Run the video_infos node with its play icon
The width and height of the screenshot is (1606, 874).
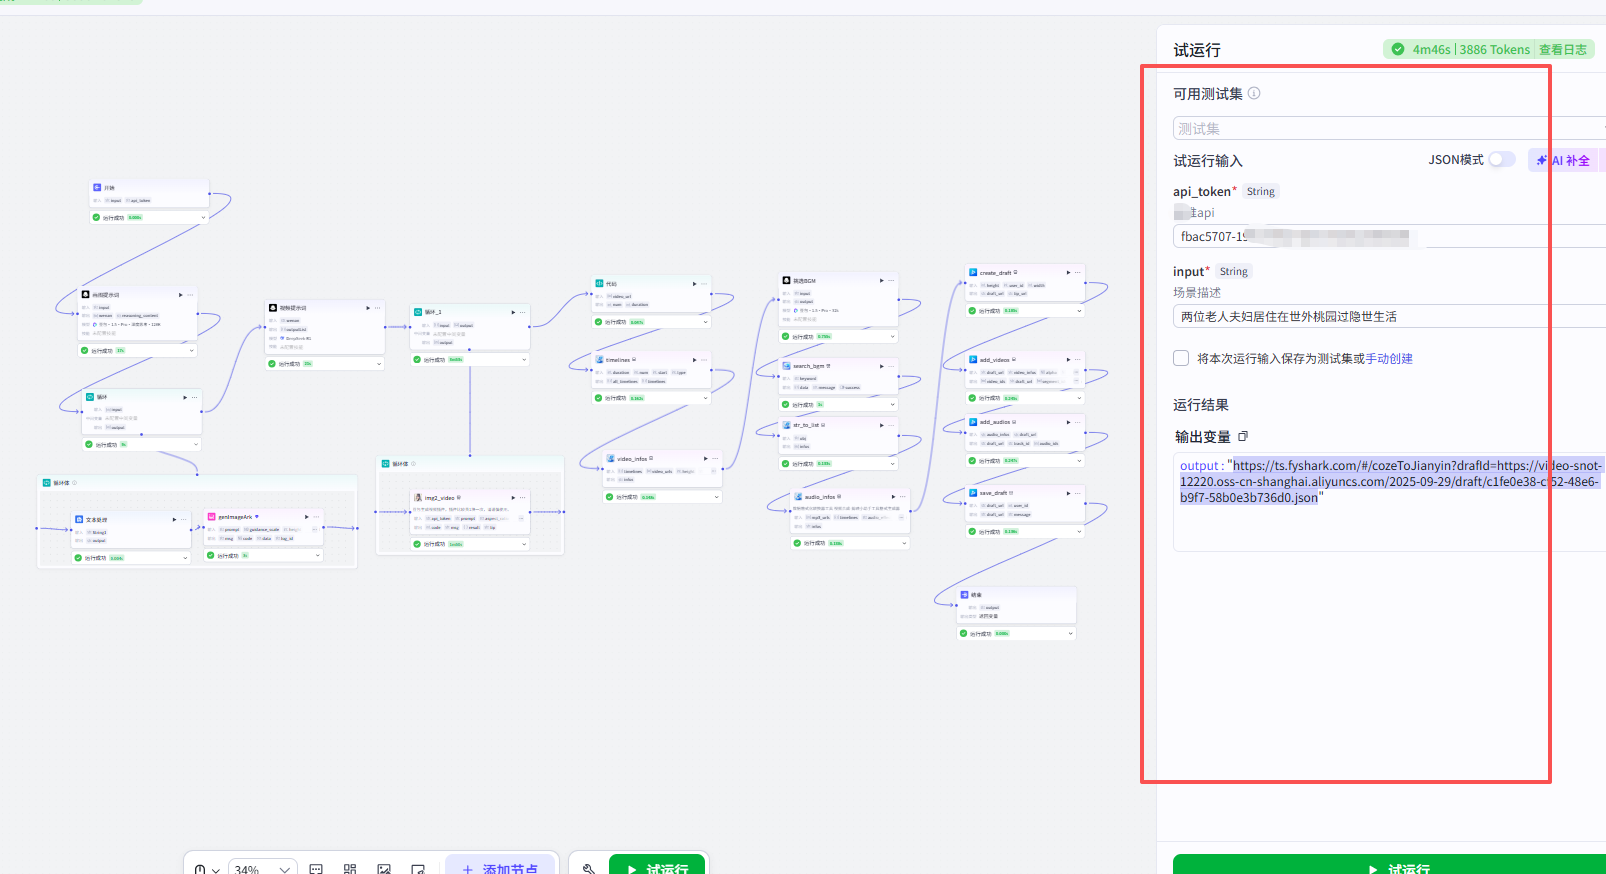(x=705, y=458)
